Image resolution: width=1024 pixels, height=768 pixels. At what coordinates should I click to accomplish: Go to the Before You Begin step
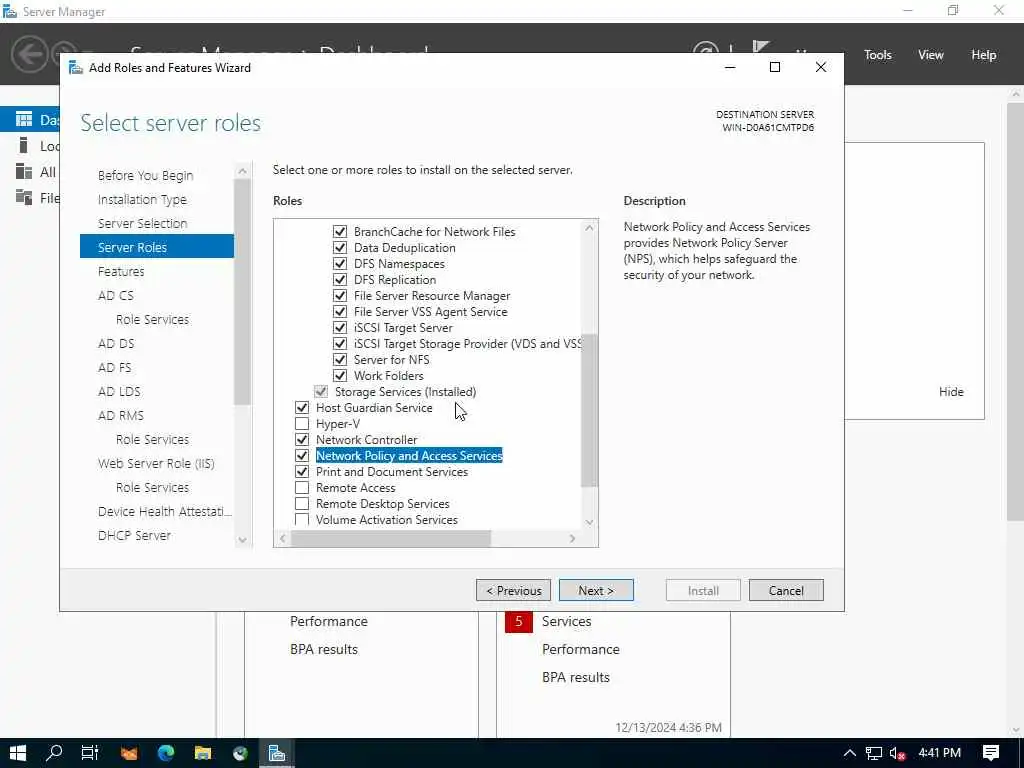(146, 175)
